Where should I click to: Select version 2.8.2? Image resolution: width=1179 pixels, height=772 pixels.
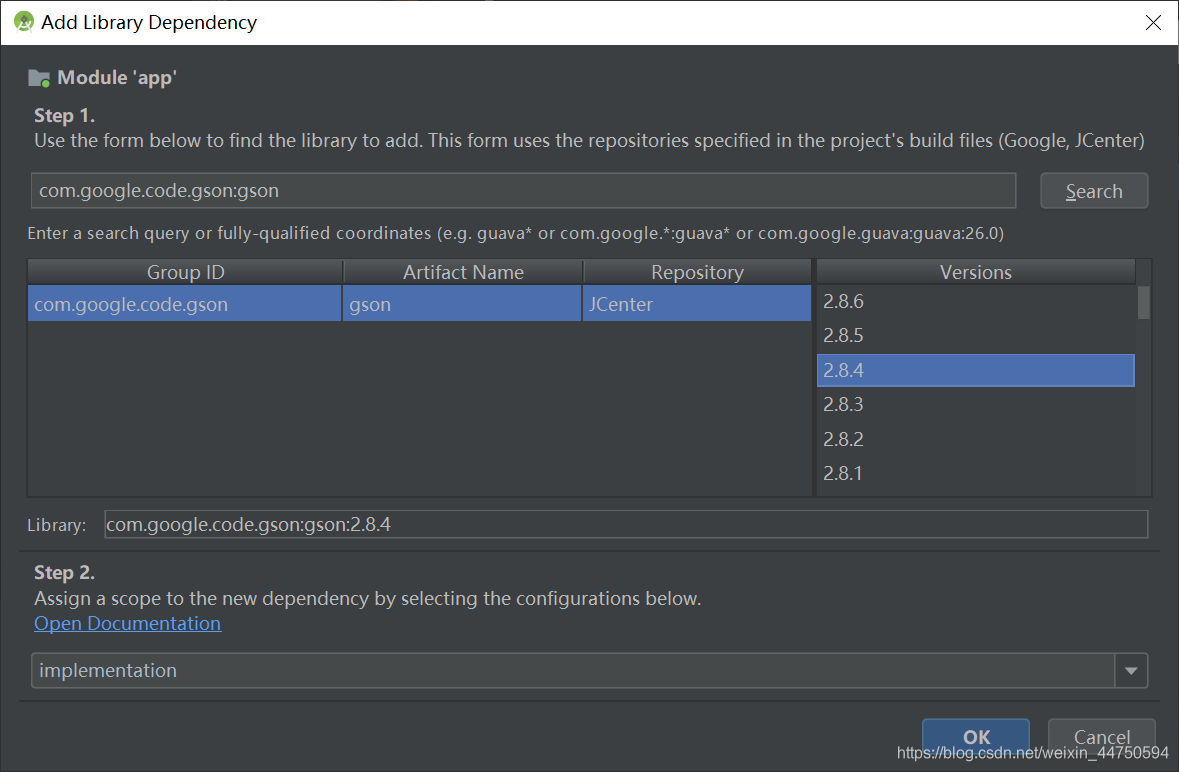pyautogui.click(x=975, y=439)
